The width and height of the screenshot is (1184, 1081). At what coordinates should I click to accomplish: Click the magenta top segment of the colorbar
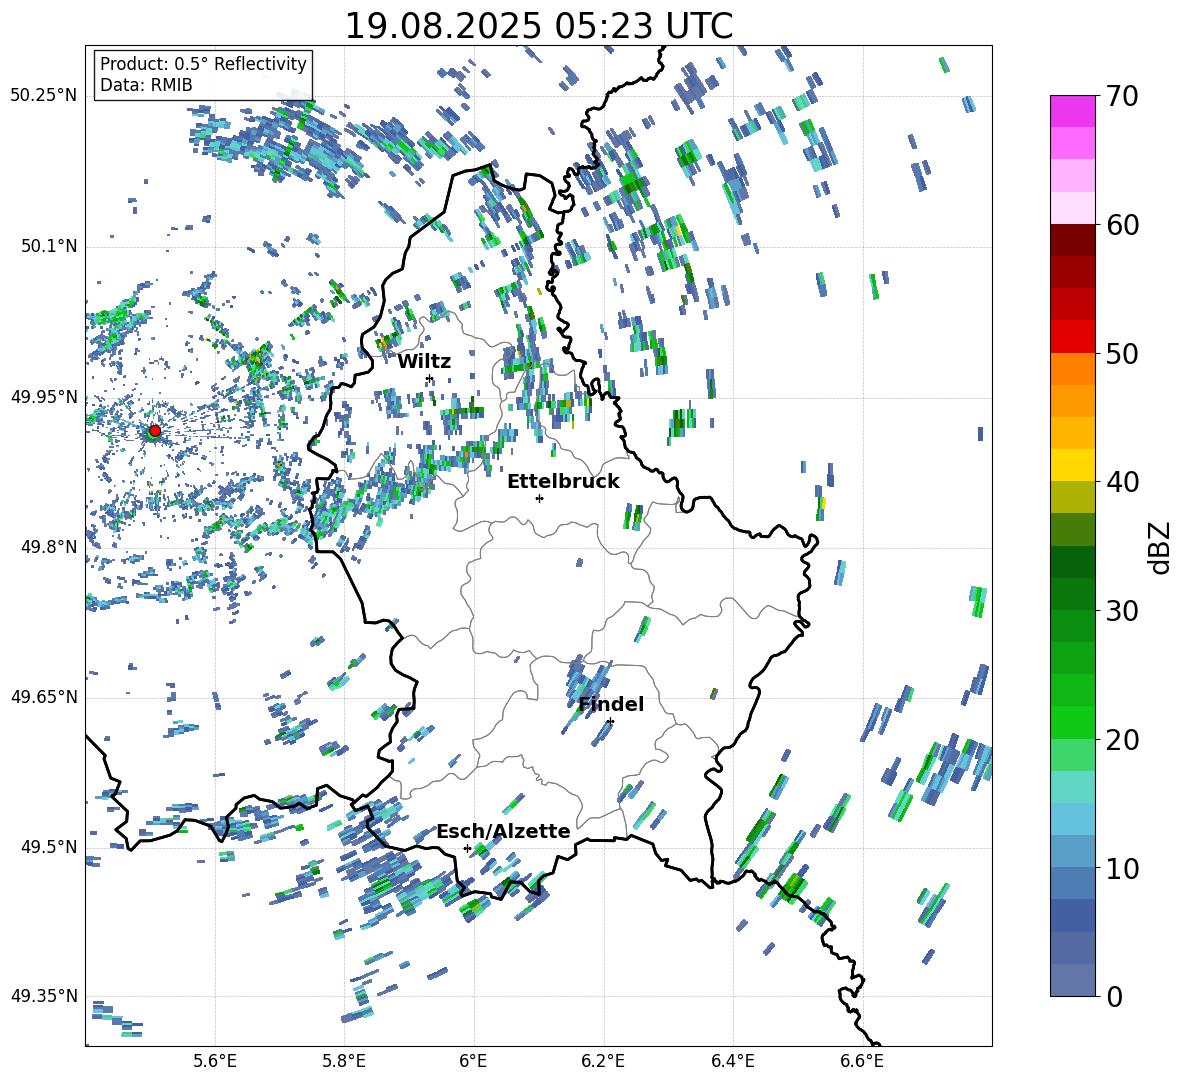click(x=1073, y=111)
